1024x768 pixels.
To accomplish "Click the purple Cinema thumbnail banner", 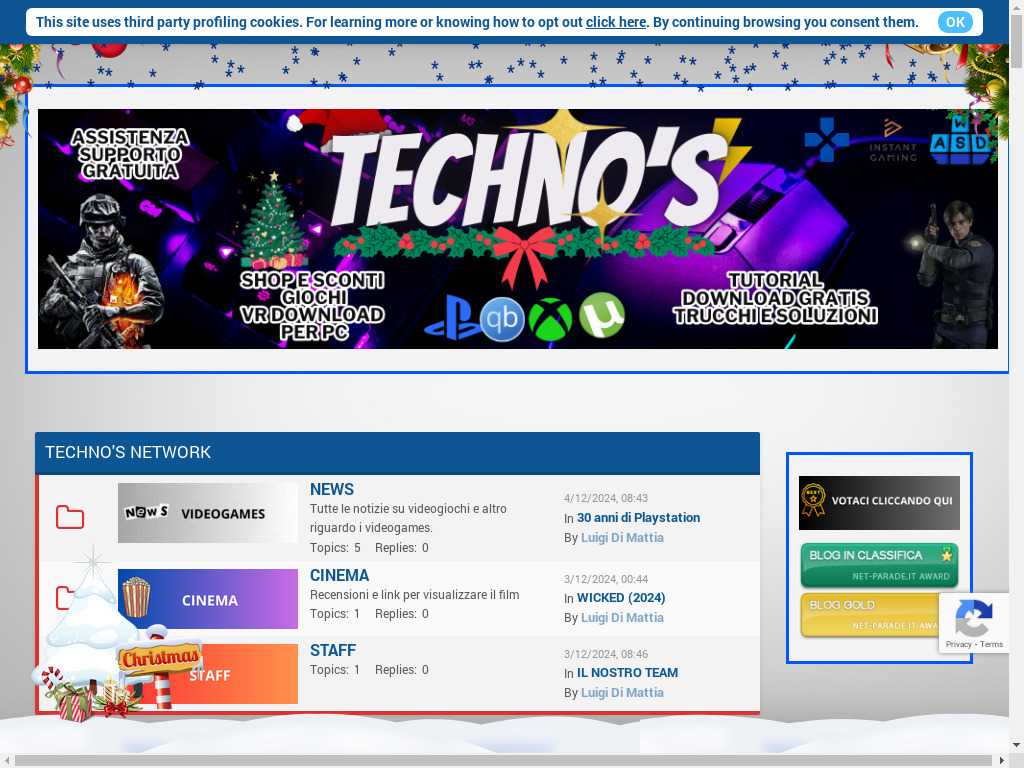I will click(x=208, y=599).
